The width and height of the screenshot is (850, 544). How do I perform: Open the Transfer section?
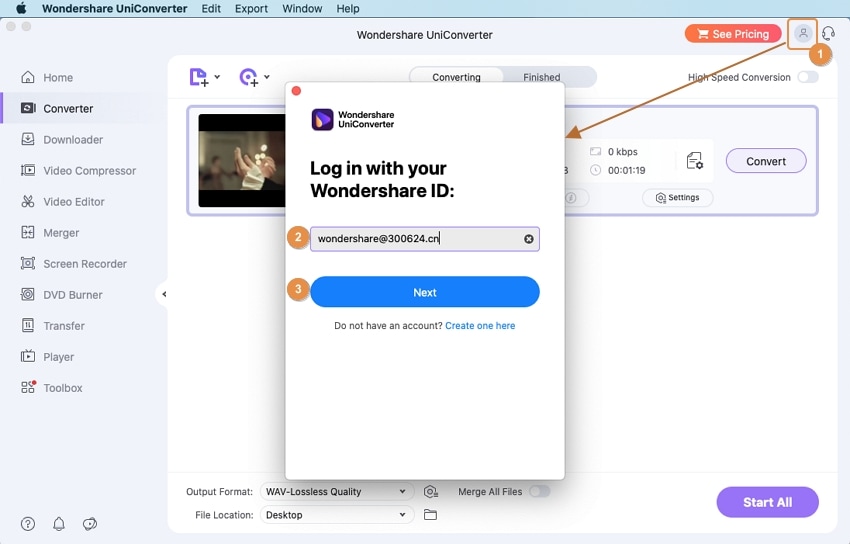pyautogui.click(x=53, y=326)
